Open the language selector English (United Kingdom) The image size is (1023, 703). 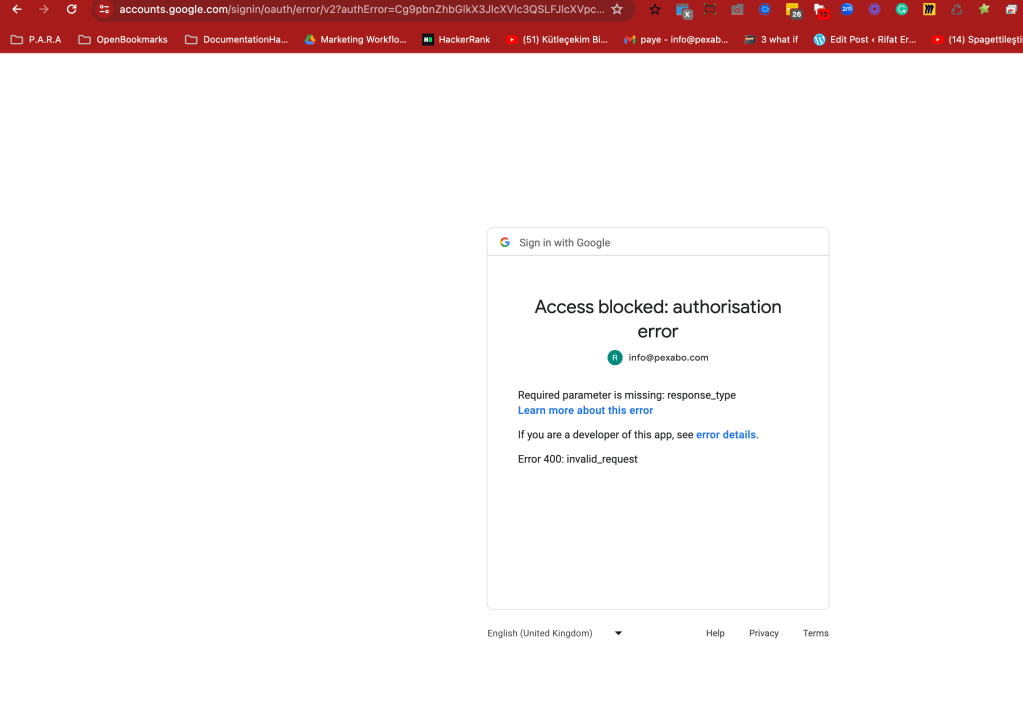pyautogui.click(x=555, y=633)
